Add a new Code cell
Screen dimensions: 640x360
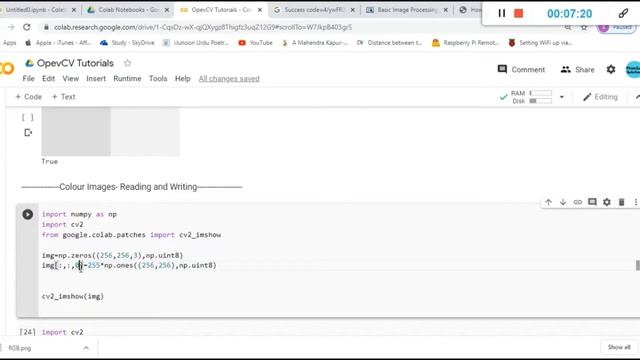click(28, 97)
